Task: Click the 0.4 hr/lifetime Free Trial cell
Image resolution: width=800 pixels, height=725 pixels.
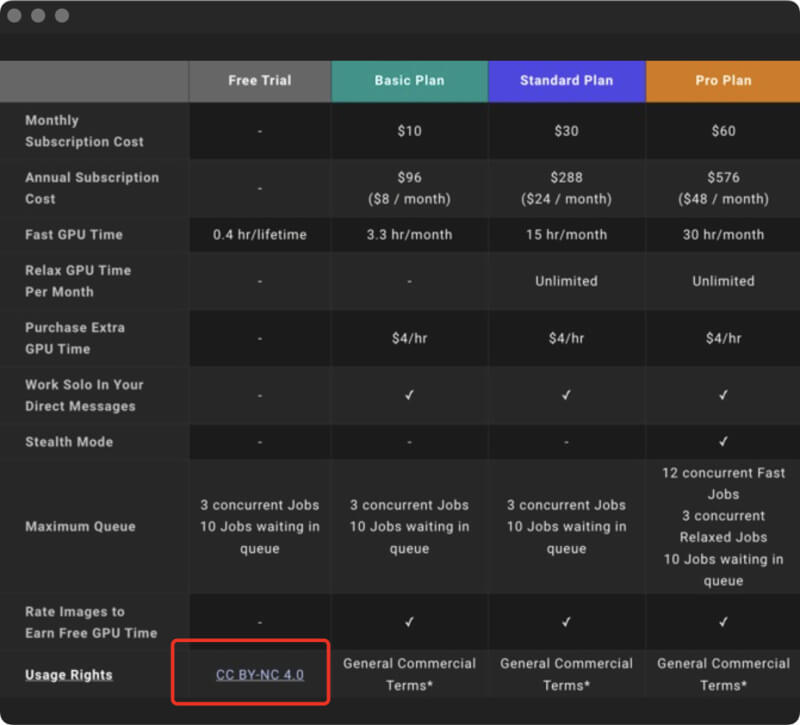Action: coord(259,235)
